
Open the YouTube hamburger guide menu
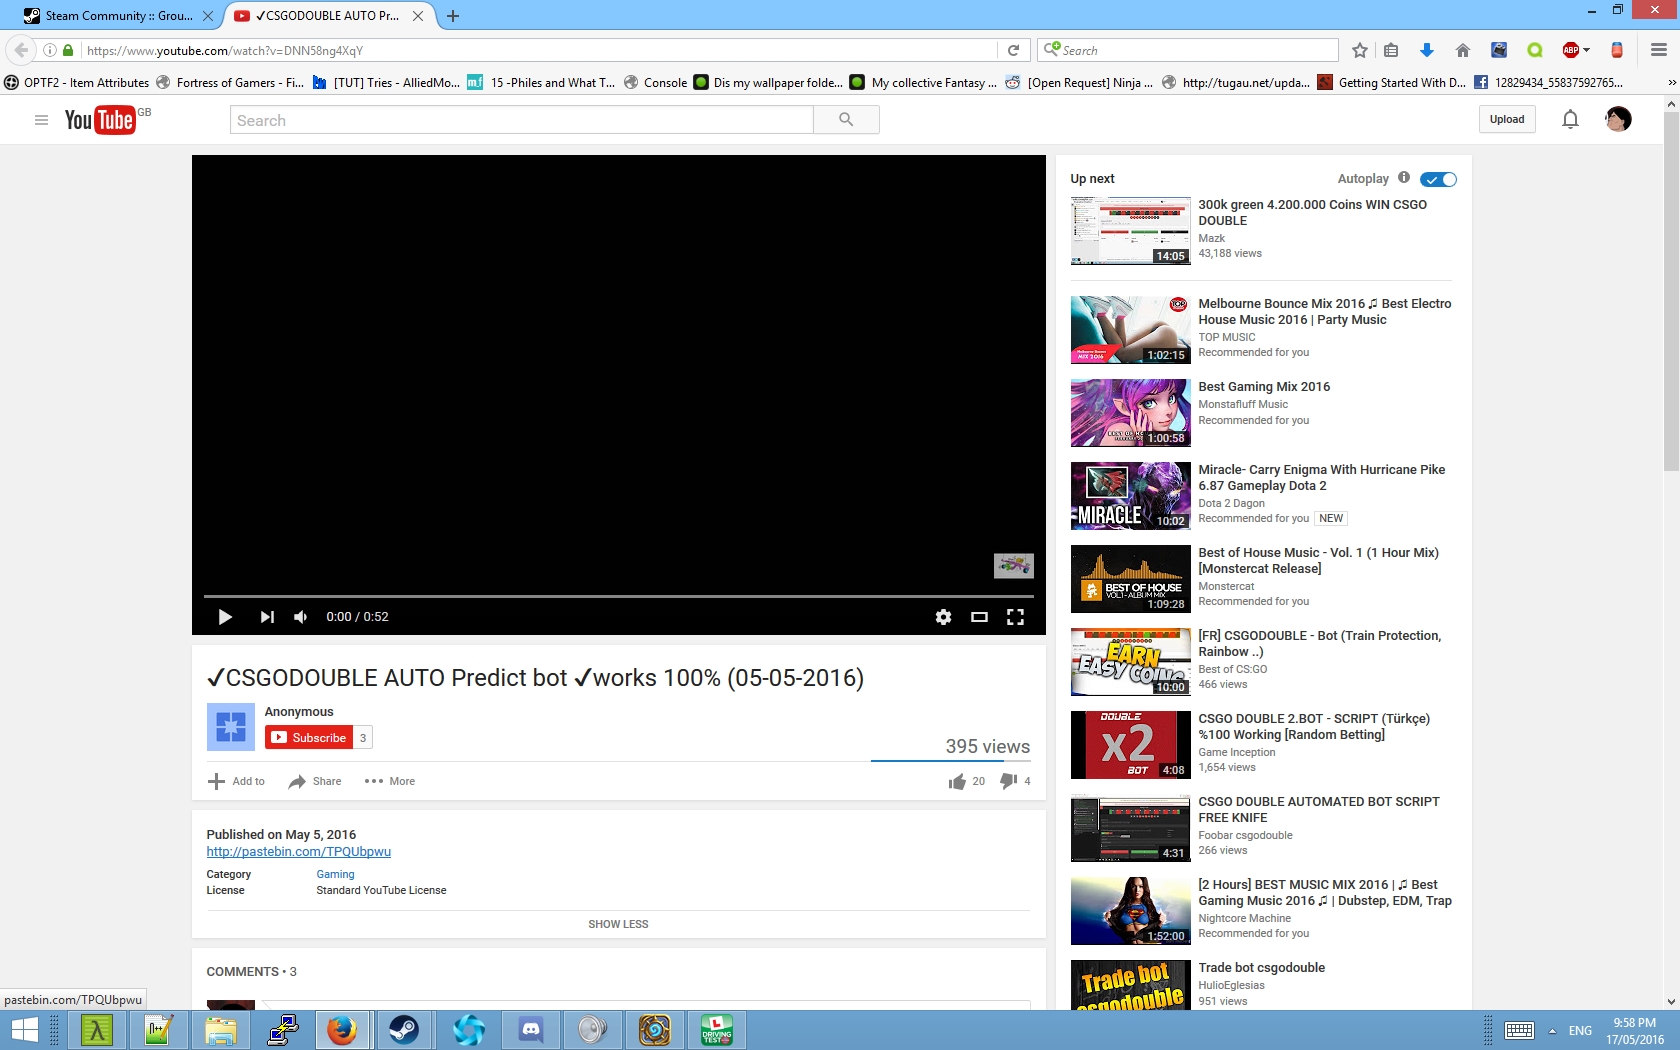click(41, 120)
